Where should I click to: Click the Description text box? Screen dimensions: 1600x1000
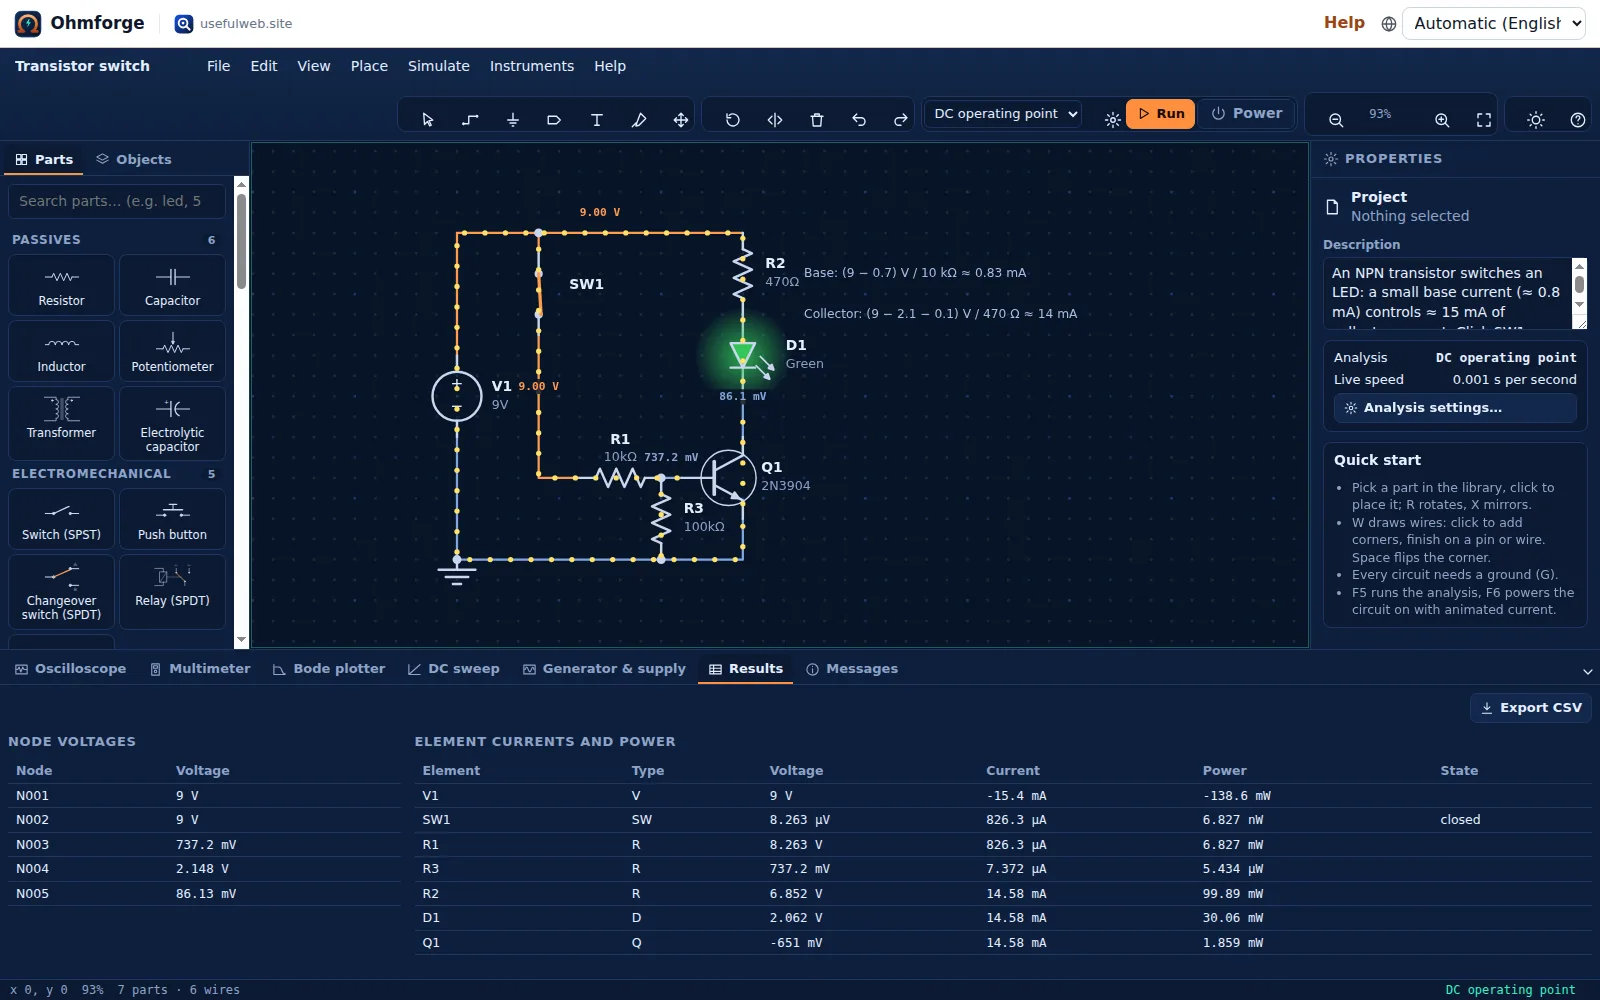tap(1455, 294)
